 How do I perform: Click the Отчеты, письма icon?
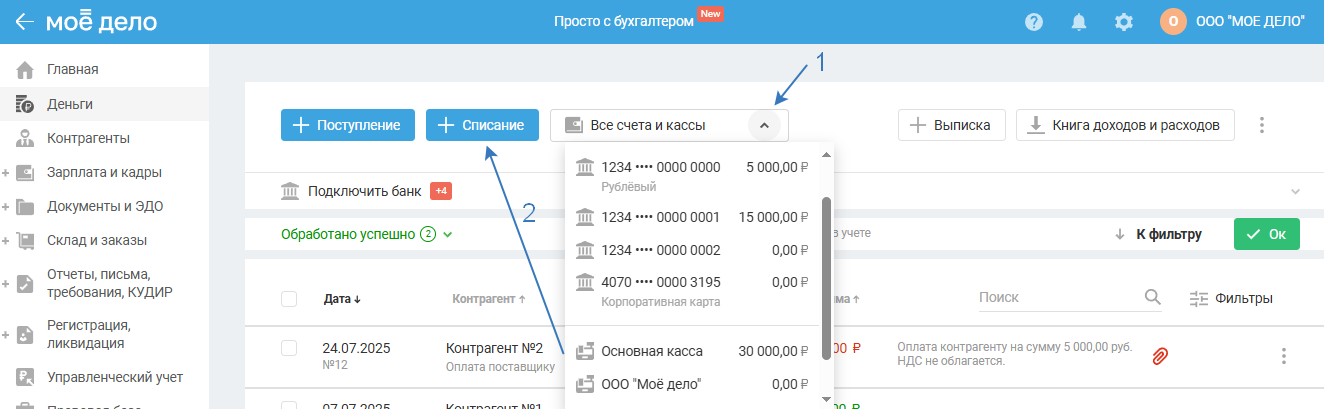(26, 283)
